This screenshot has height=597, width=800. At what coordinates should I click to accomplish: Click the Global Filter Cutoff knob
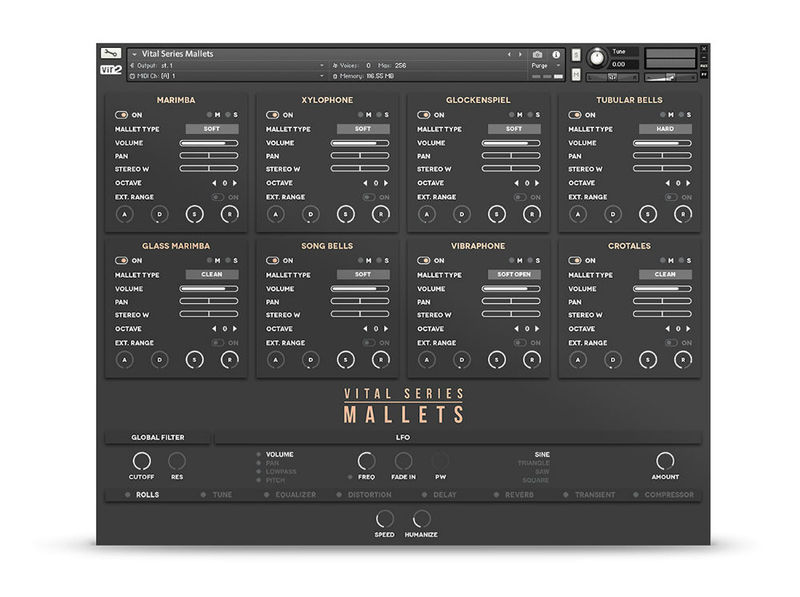point(141,461)
